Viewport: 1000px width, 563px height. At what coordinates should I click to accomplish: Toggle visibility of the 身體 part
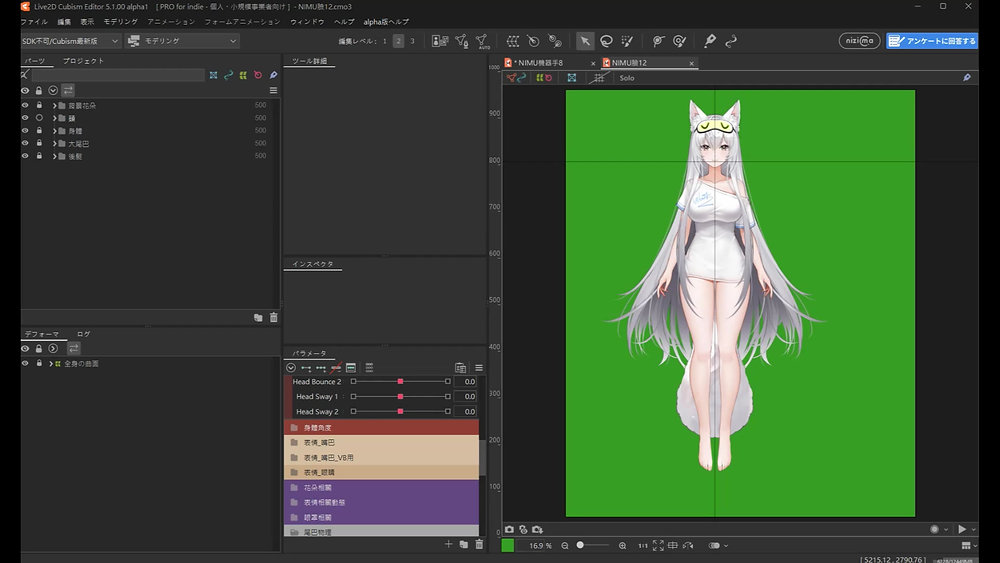tap(25, 131)
